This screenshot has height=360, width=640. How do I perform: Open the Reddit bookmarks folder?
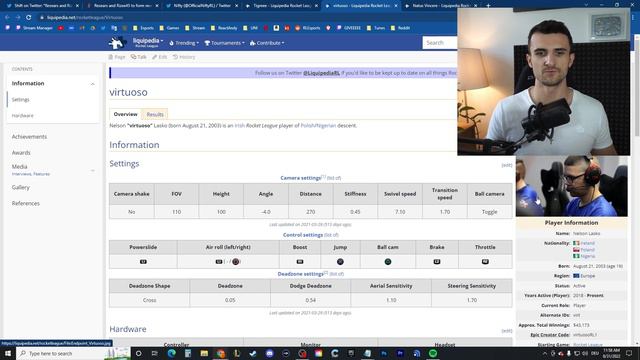pos(400,28)
